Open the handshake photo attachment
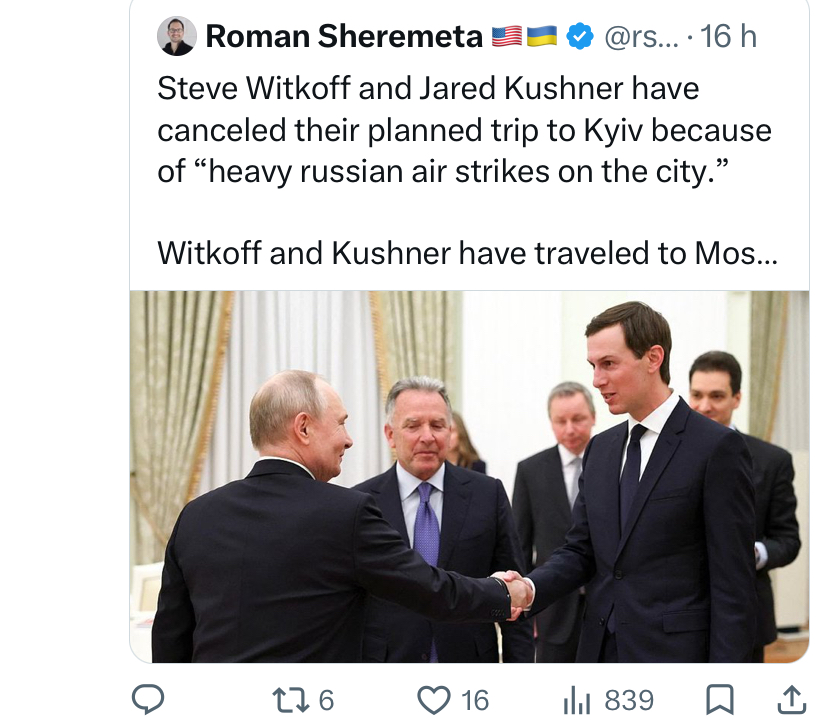828x725 pixels. tap(469, 476)
